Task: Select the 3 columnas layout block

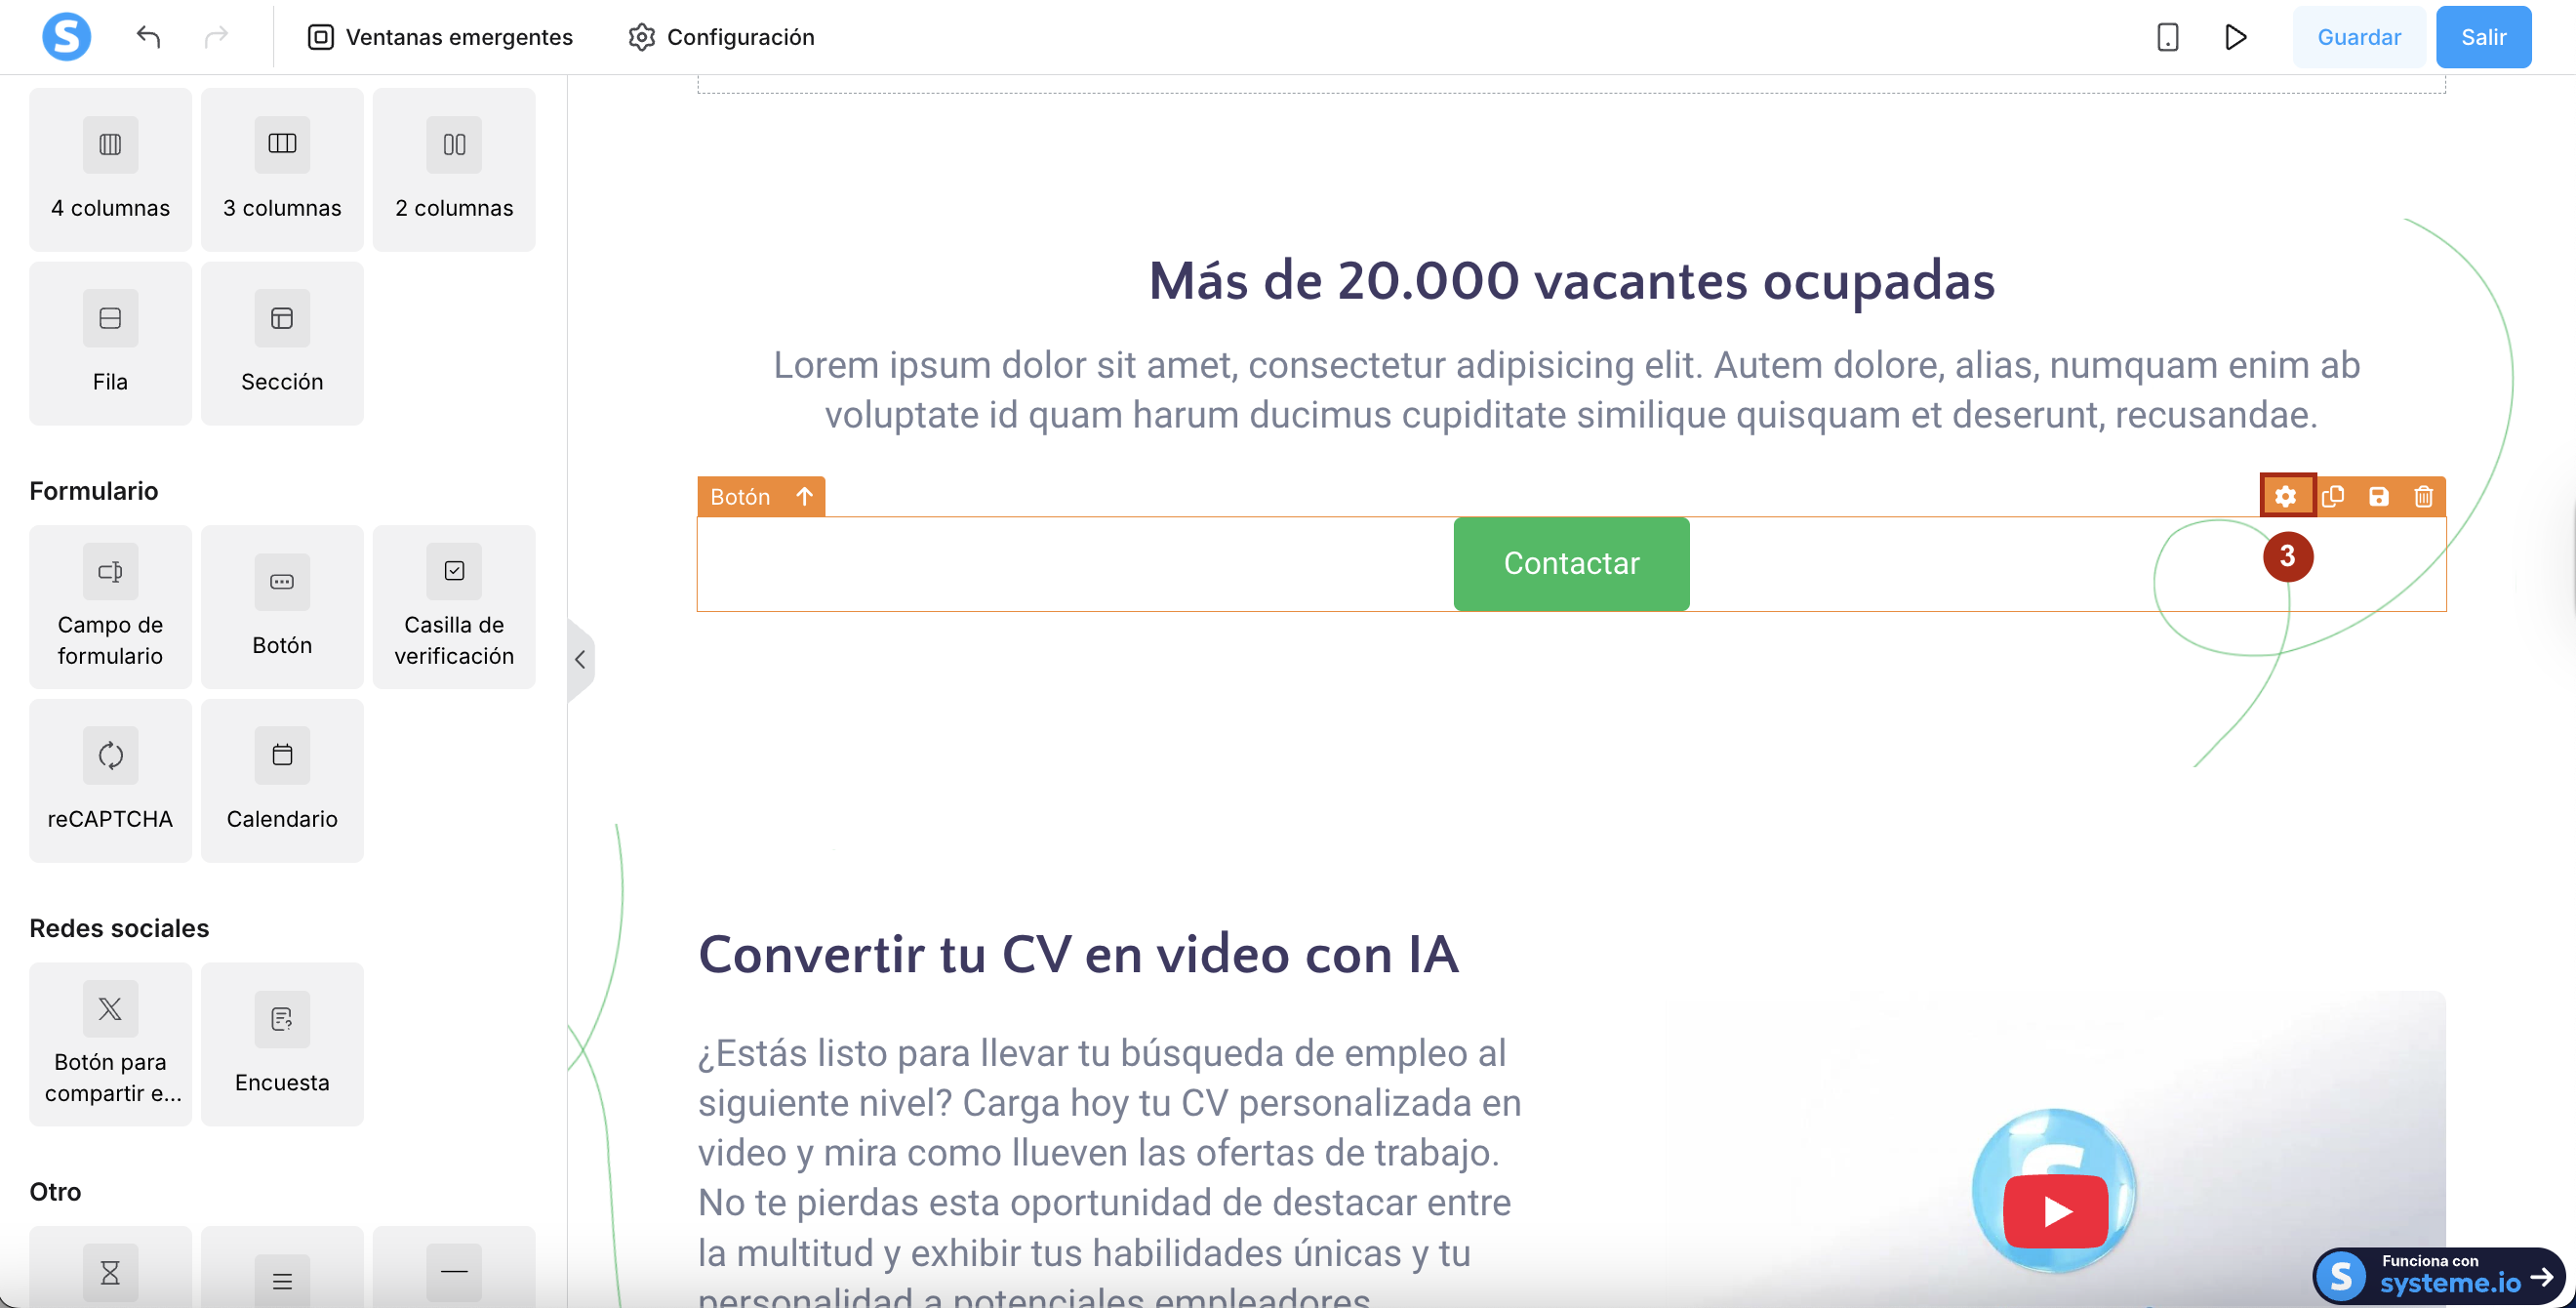Action: [x=282, y=169]
